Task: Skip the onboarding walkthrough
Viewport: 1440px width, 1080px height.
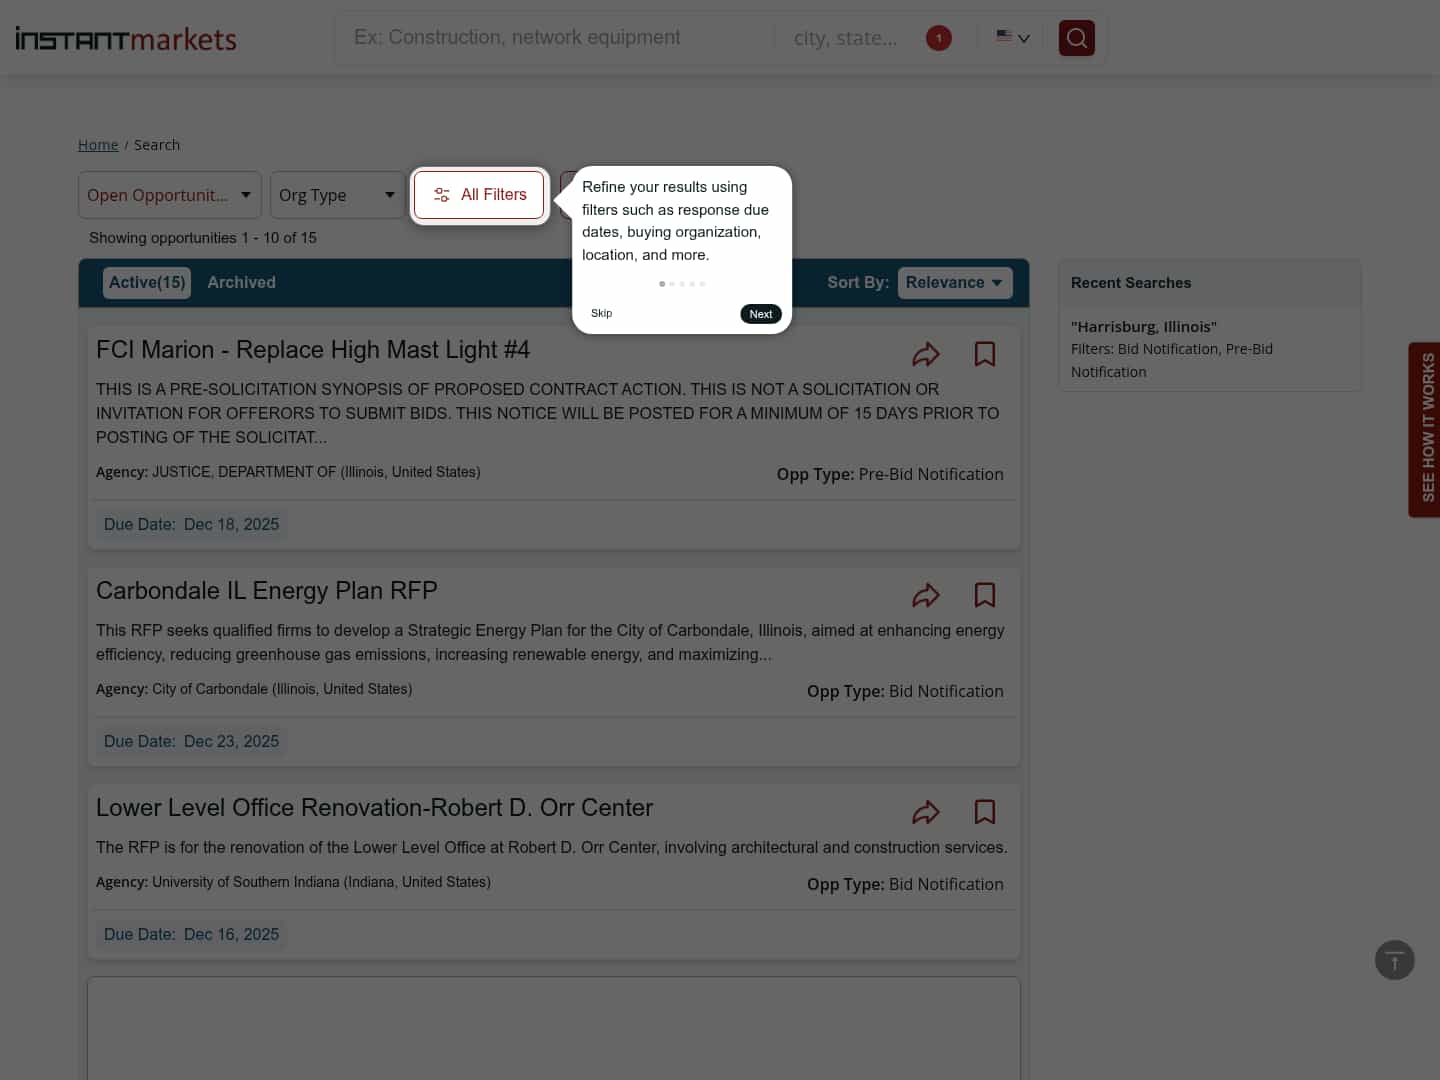Action: tap(601, 313)
